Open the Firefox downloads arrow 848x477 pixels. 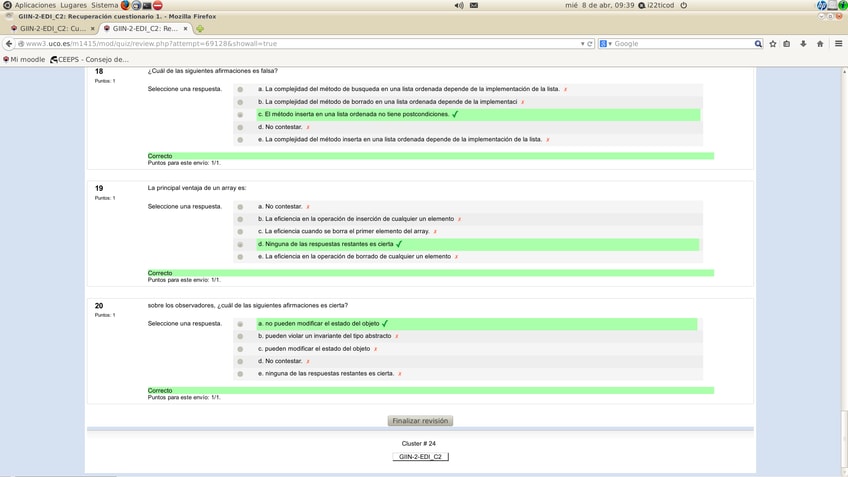[803, 44]
